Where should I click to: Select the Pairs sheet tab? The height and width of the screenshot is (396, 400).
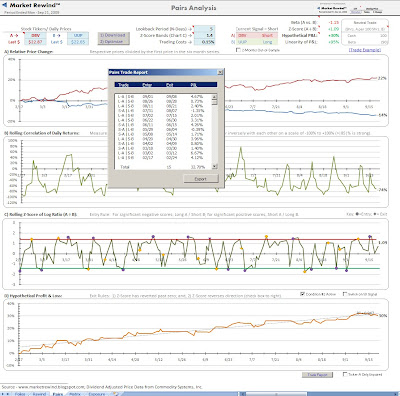click(58, 394)
